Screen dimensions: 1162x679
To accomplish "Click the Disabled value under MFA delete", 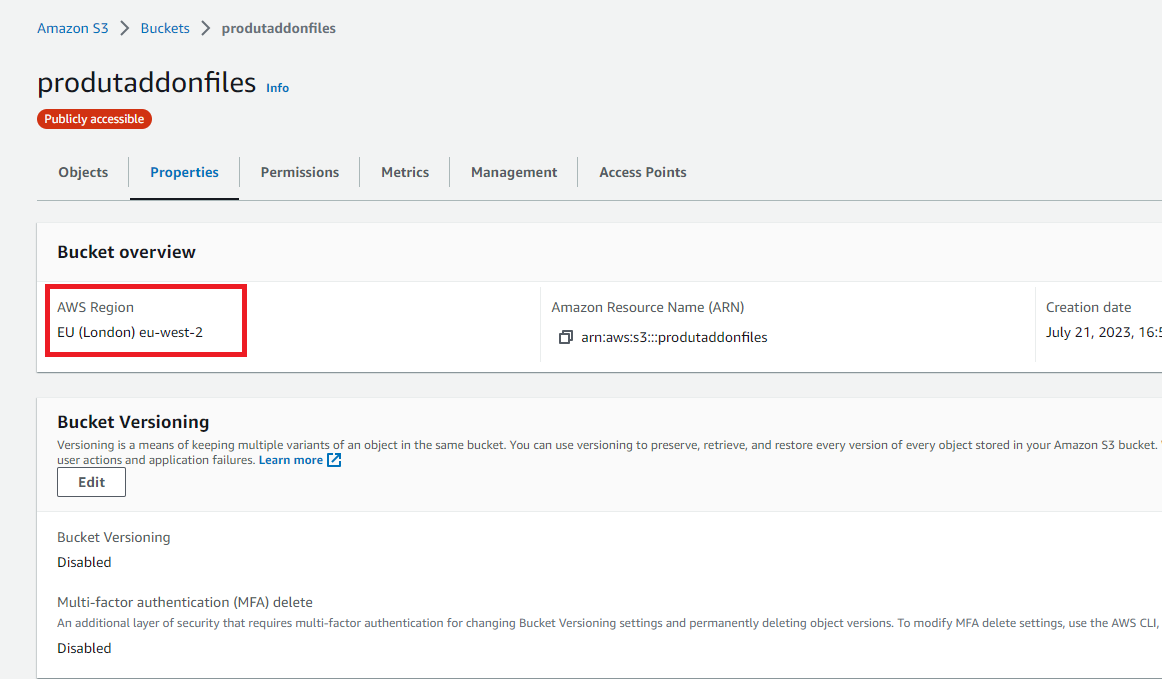I will pyautogui.click(x=84, y=648).
